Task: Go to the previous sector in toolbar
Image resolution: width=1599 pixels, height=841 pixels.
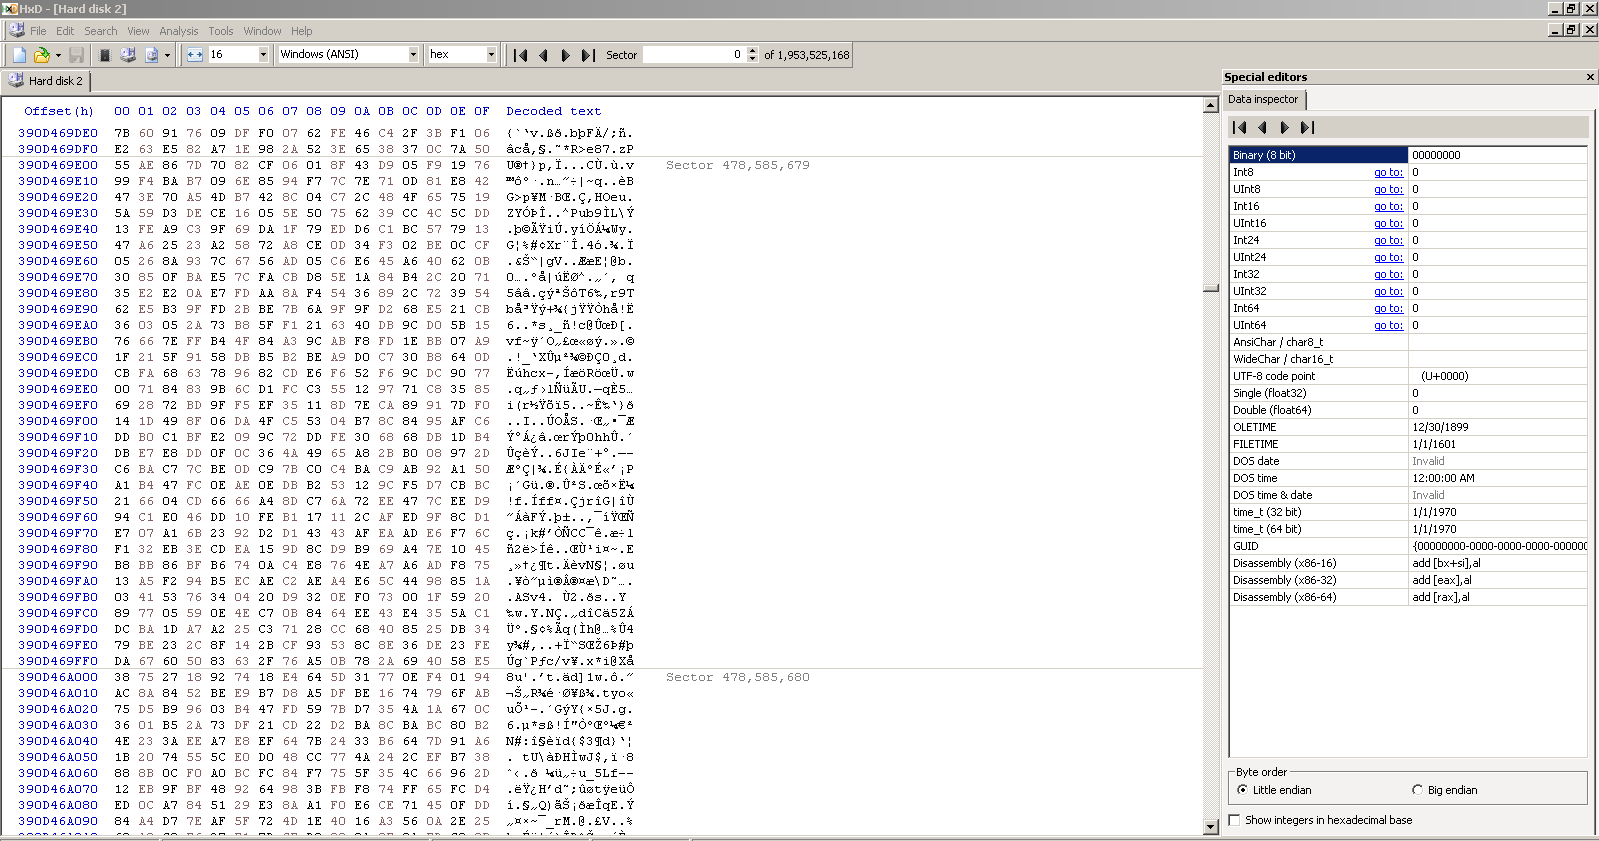Action: click(543, 55)
